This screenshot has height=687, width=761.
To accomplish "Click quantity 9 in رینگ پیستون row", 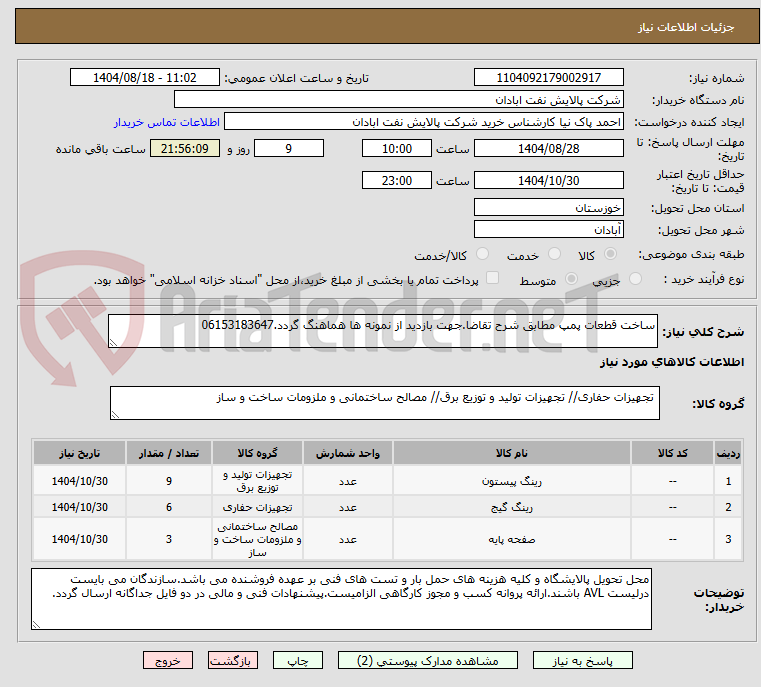I will pos(169,481).
